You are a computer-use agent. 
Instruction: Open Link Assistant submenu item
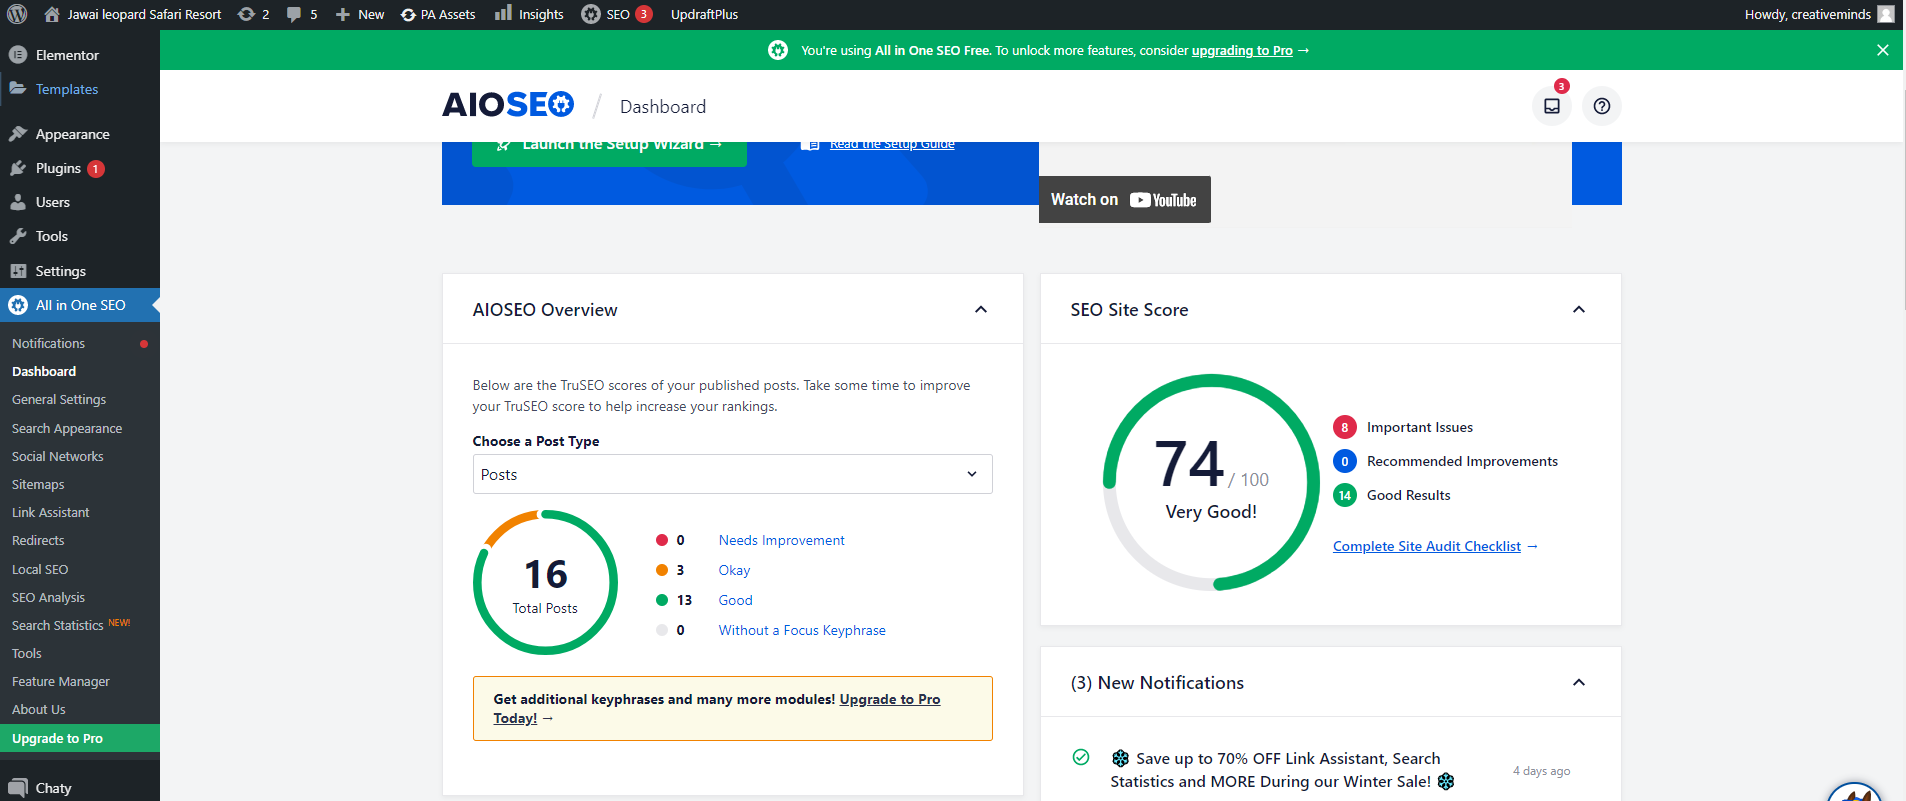pos(51,512)
